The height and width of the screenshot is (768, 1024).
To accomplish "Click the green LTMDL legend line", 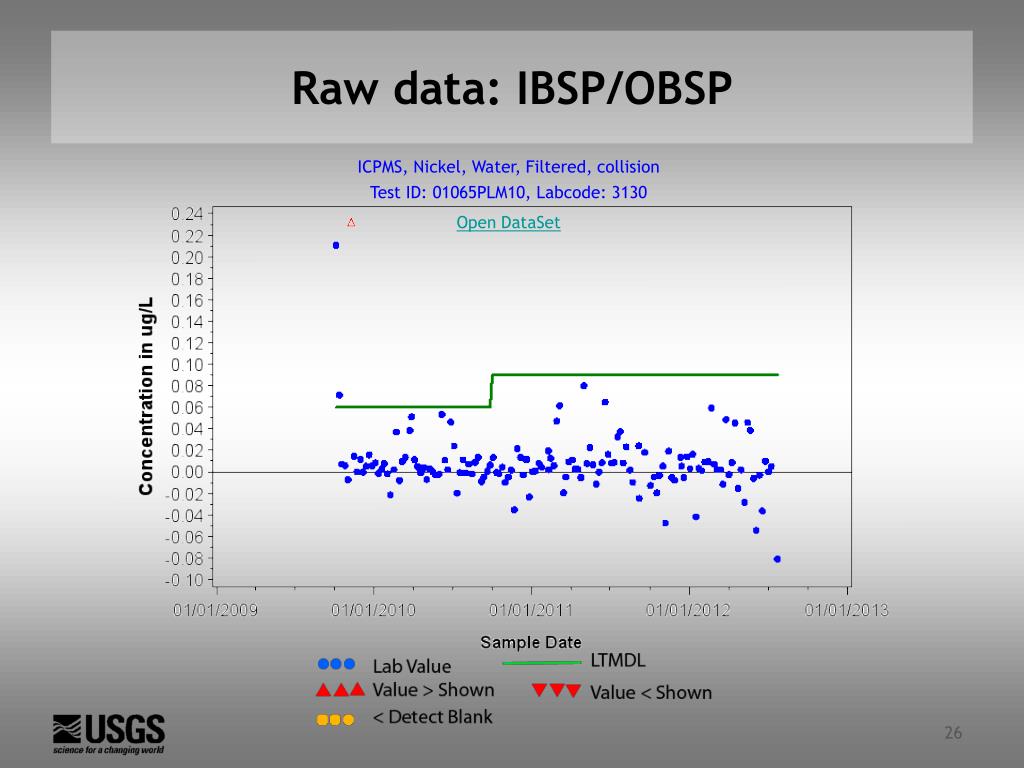I will click(541, 663).
